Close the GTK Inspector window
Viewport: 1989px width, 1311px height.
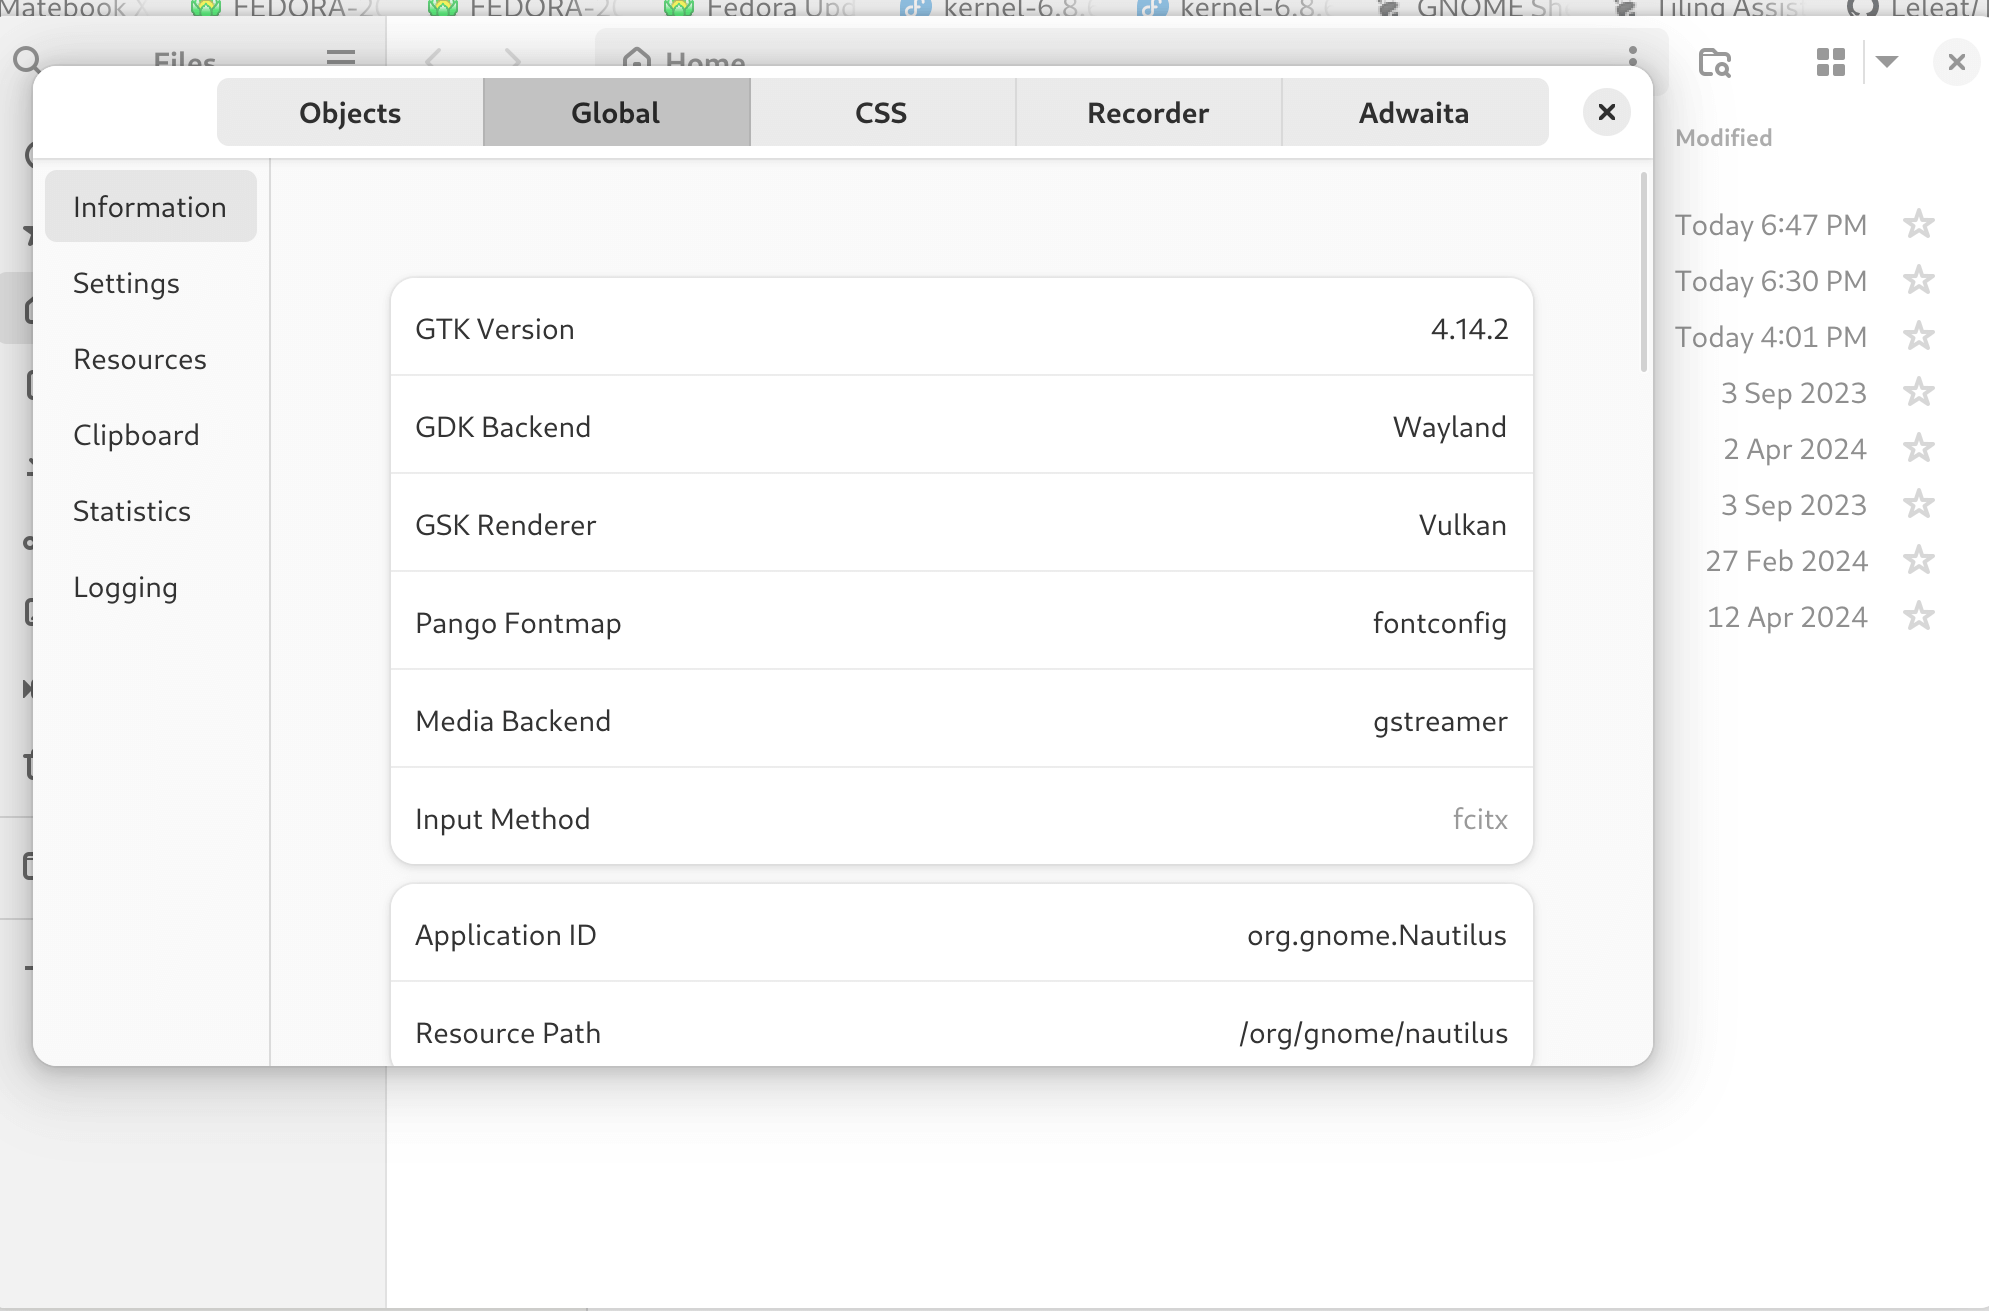(1606, 112)
